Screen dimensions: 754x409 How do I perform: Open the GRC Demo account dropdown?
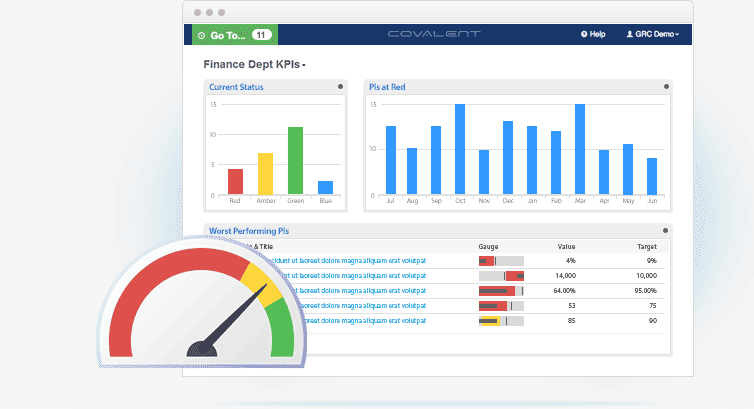[653, 34]
